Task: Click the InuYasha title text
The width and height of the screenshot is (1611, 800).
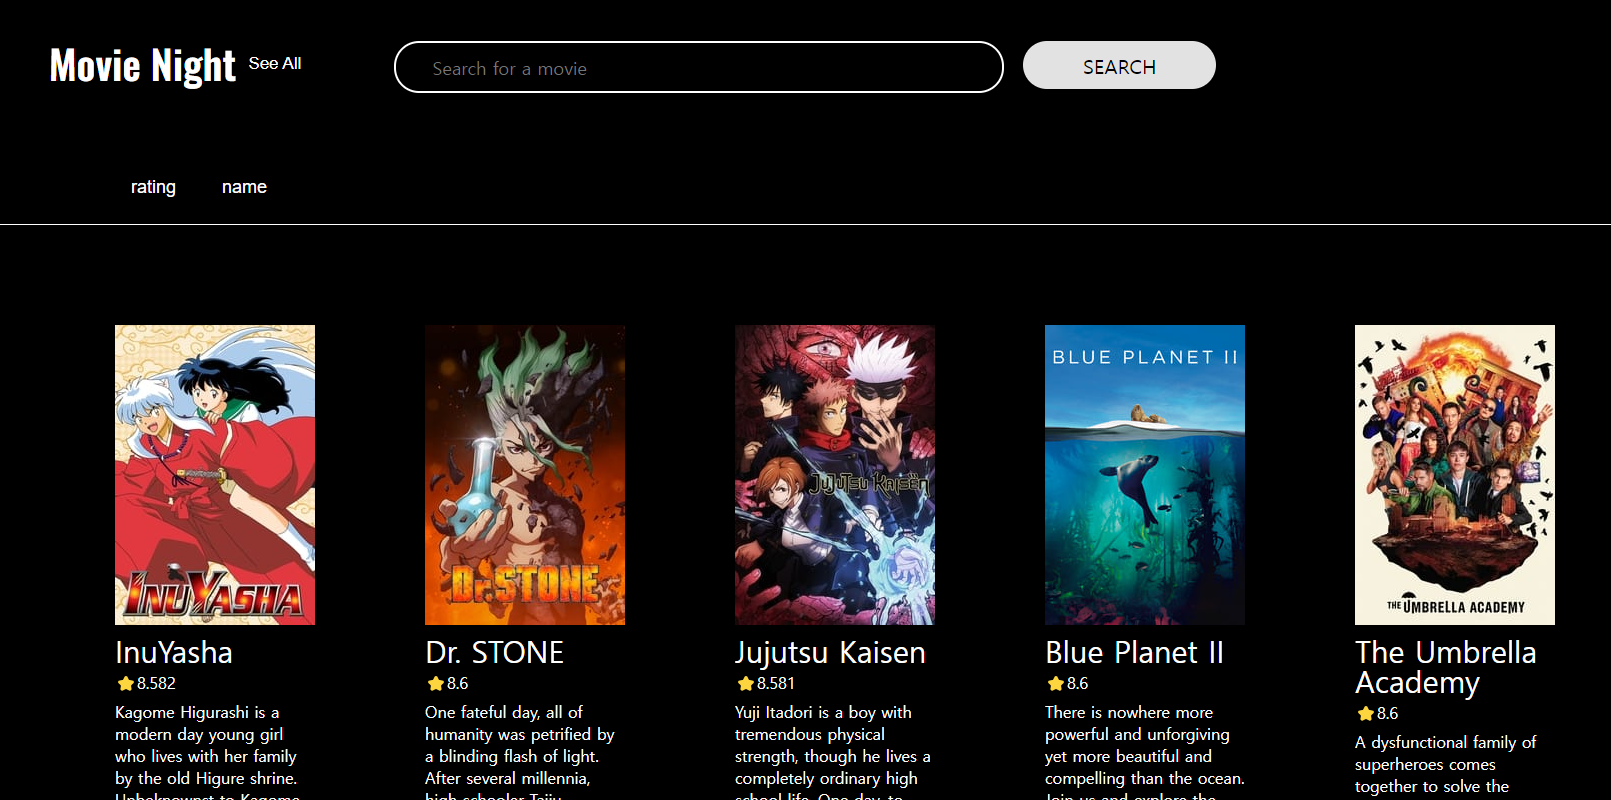Action: tap(174, 652)
